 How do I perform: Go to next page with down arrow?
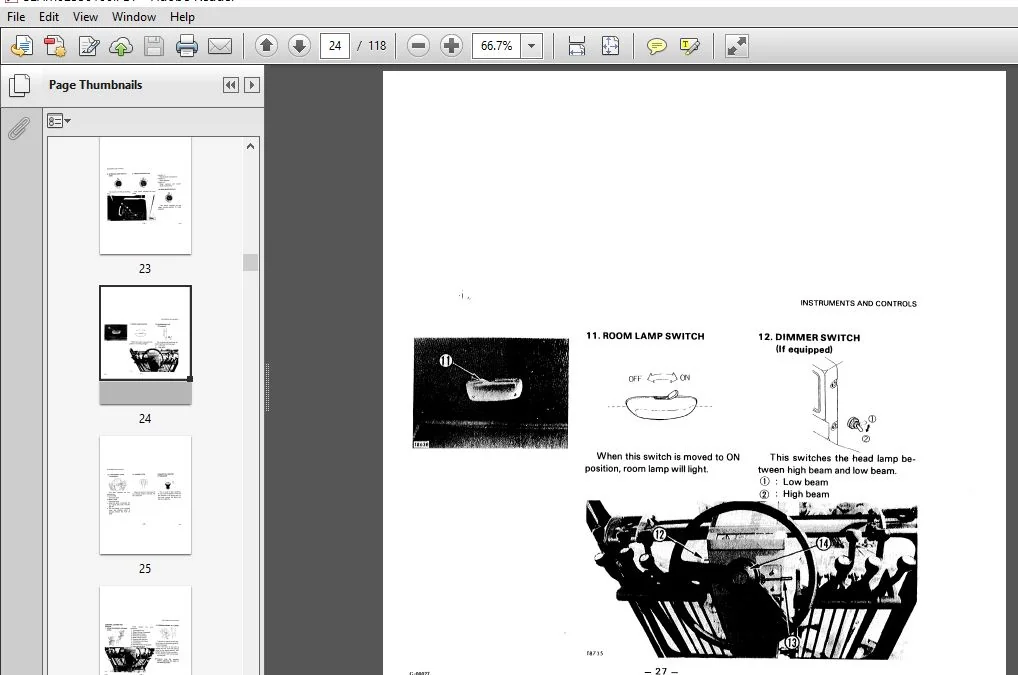(x=299, y=46)
